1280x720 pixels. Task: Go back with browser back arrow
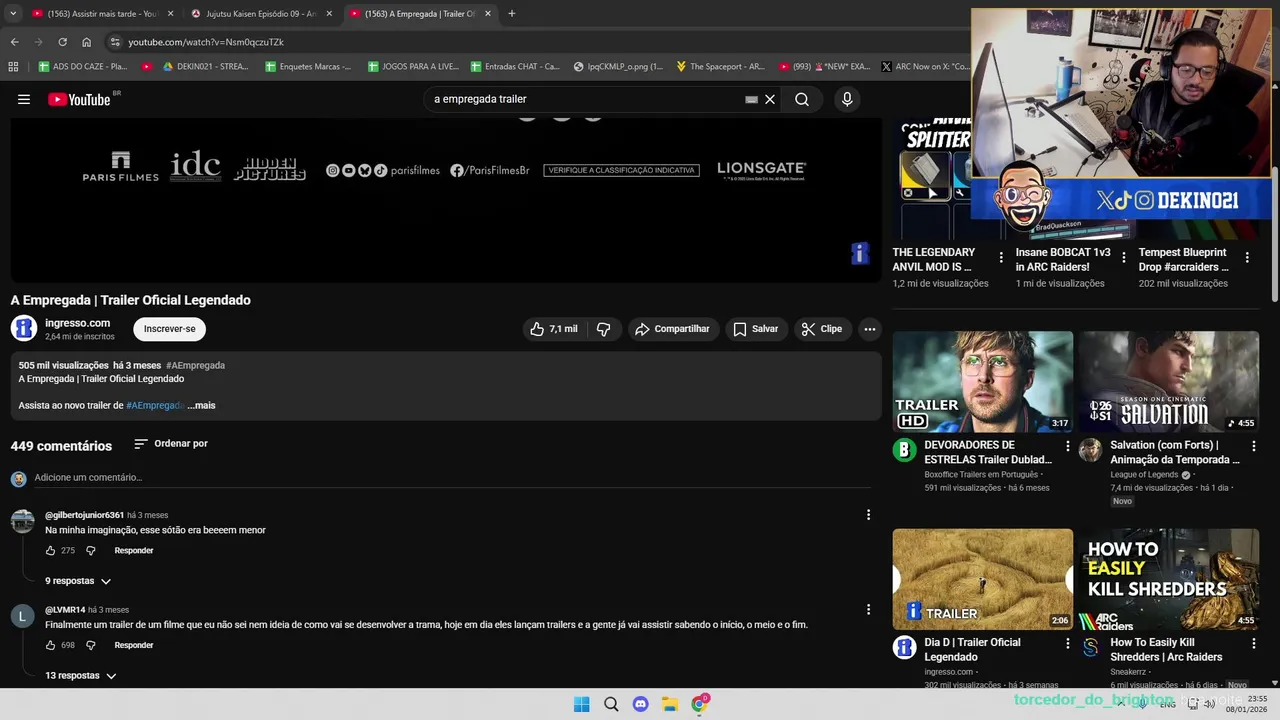[14, 42]
